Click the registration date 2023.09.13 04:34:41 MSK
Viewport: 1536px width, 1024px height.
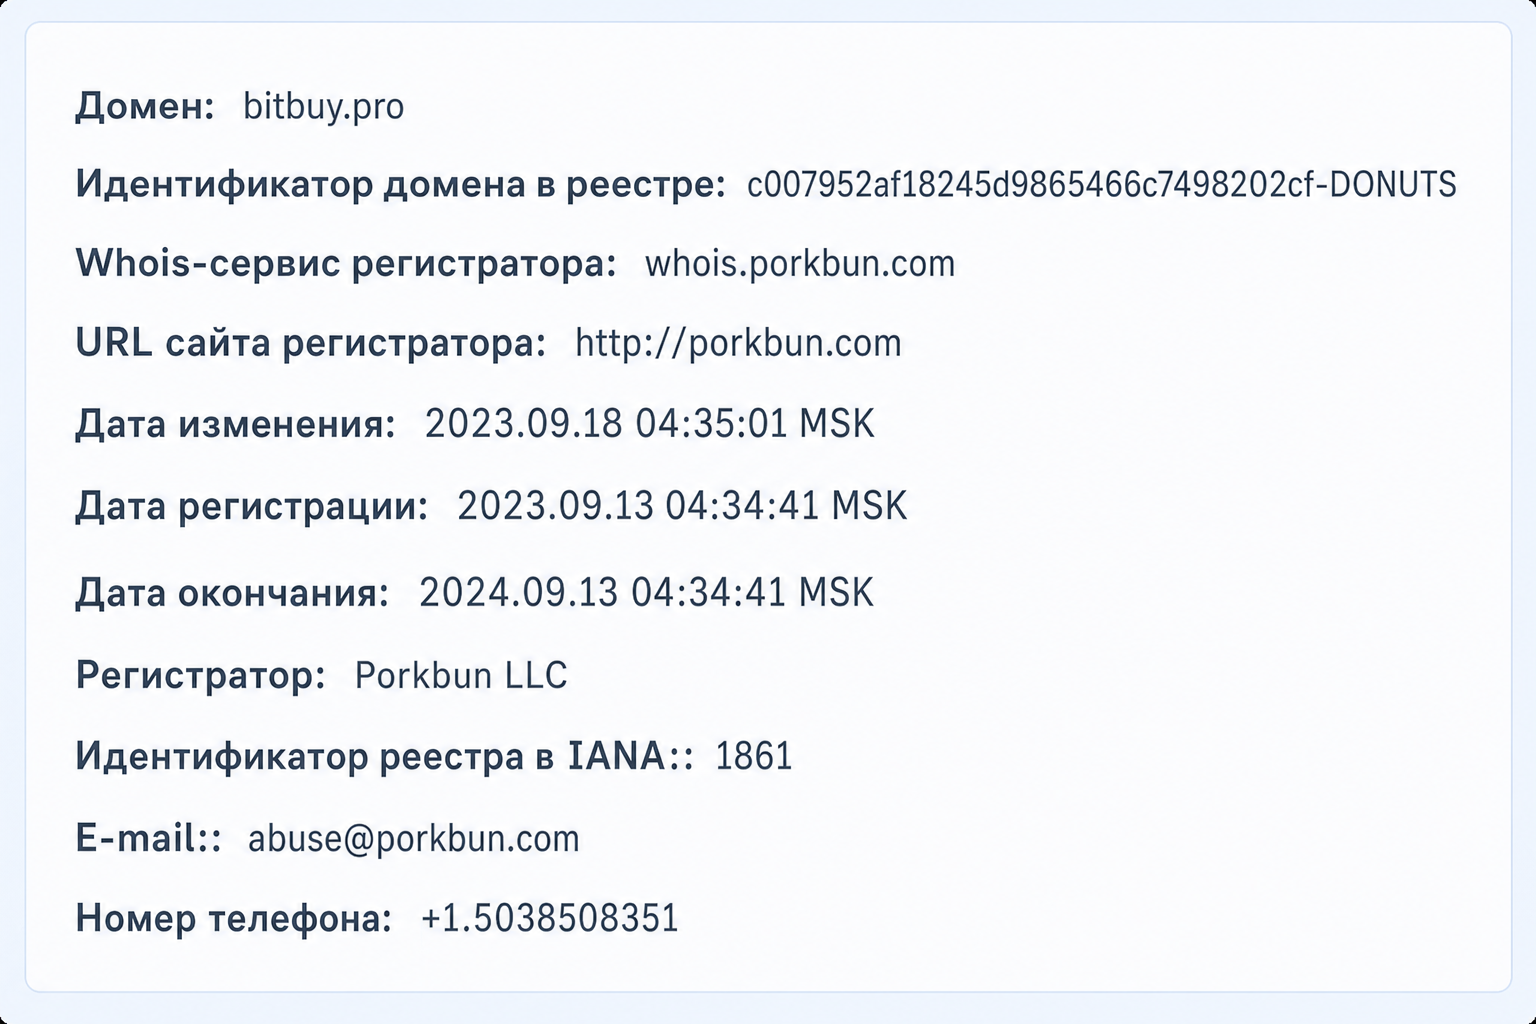click(682, 506)
